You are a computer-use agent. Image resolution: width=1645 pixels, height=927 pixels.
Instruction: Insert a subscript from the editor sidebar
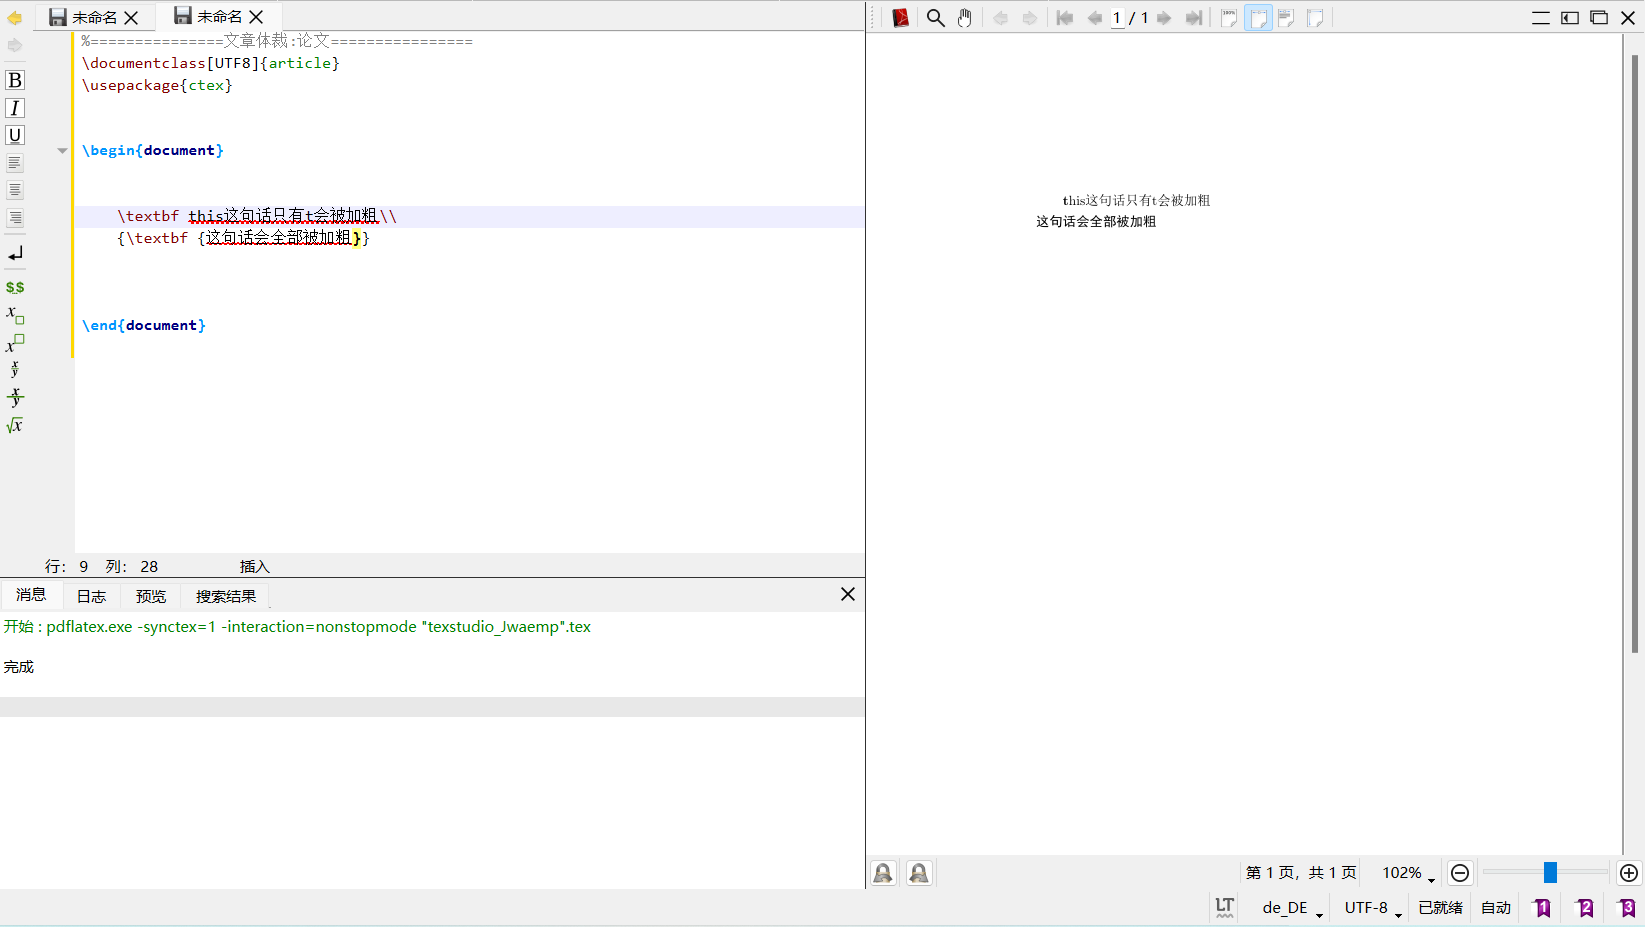click(15, 315)
